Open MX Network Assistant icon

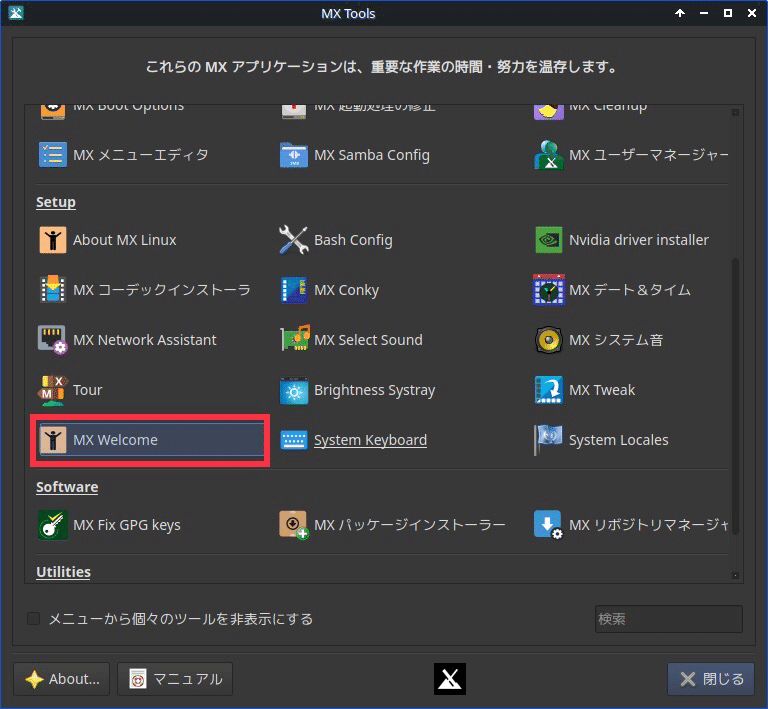pos(52,340)
